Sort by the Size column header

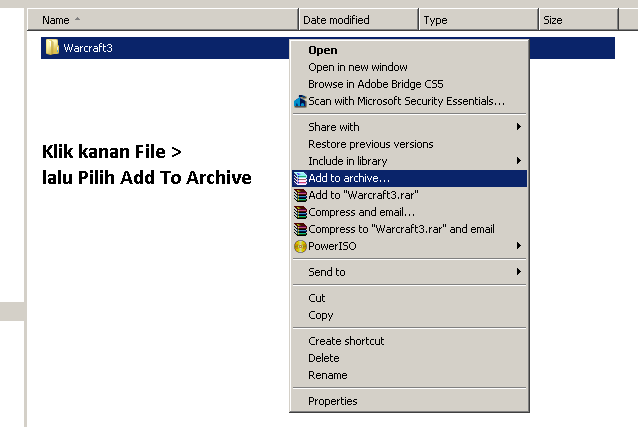pos(578,20)
